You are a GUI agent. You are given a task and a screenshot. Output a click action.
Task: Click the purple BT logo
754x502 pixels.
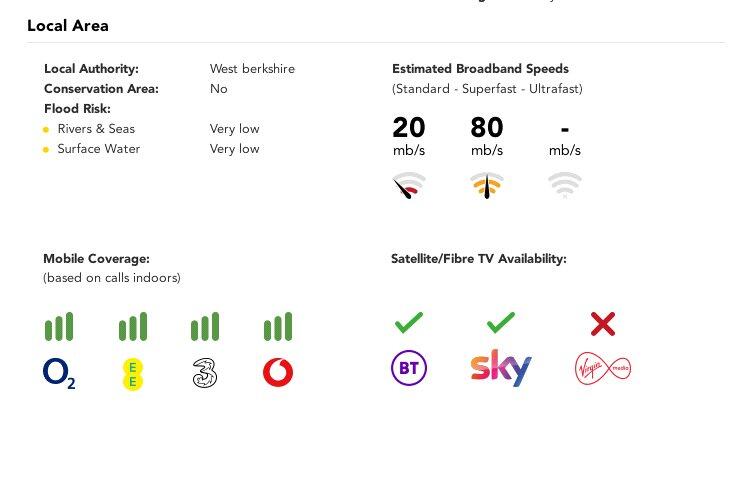pyautogui.click(x=408, y=368)
